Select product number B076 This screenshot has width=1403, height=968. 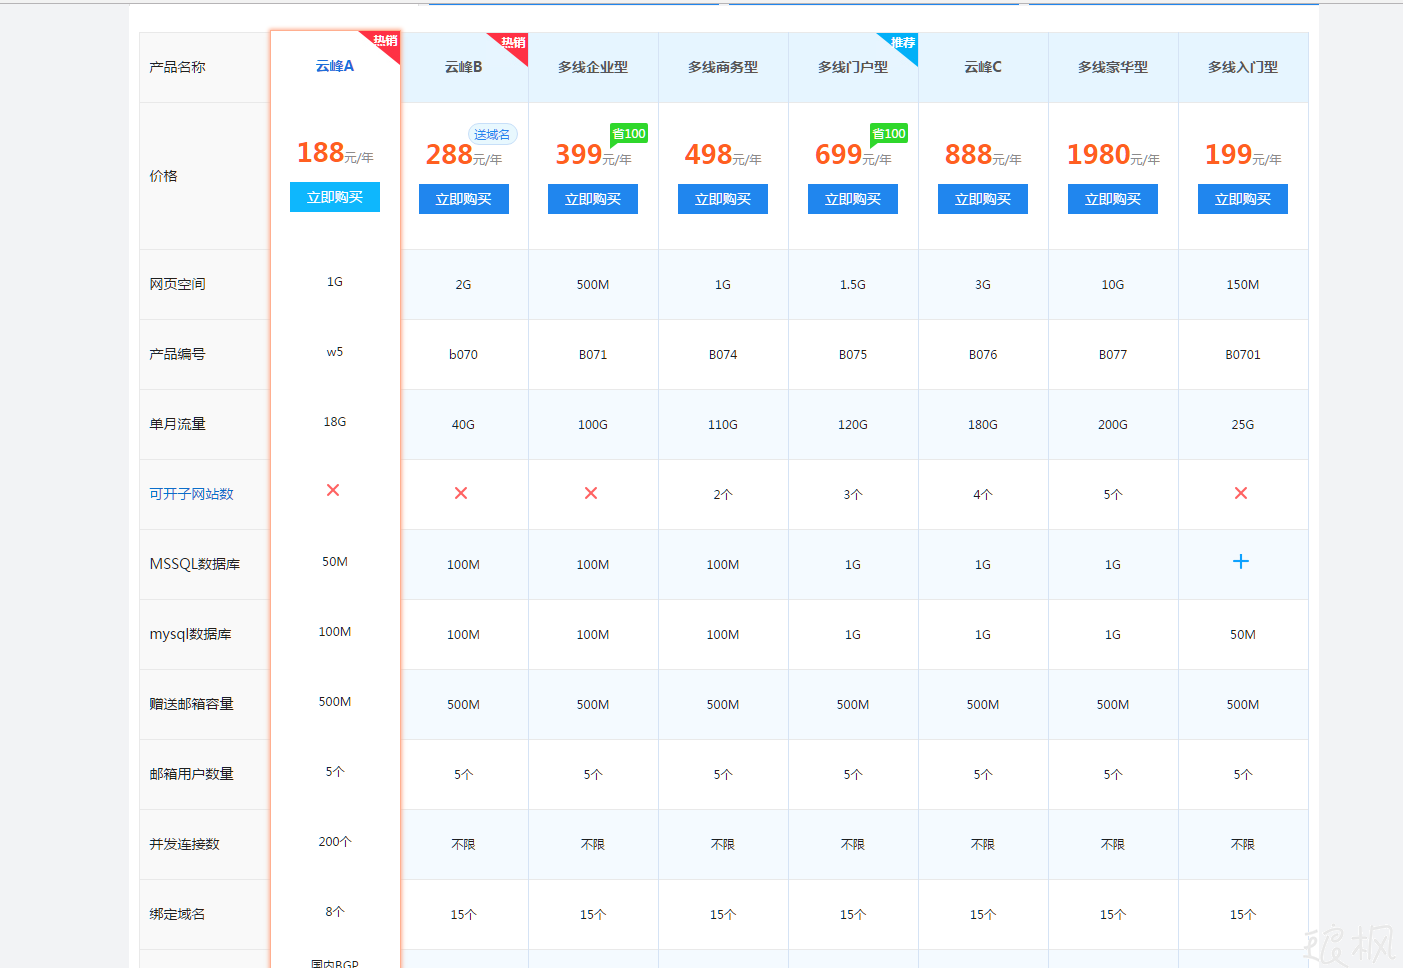coord(983,355)
